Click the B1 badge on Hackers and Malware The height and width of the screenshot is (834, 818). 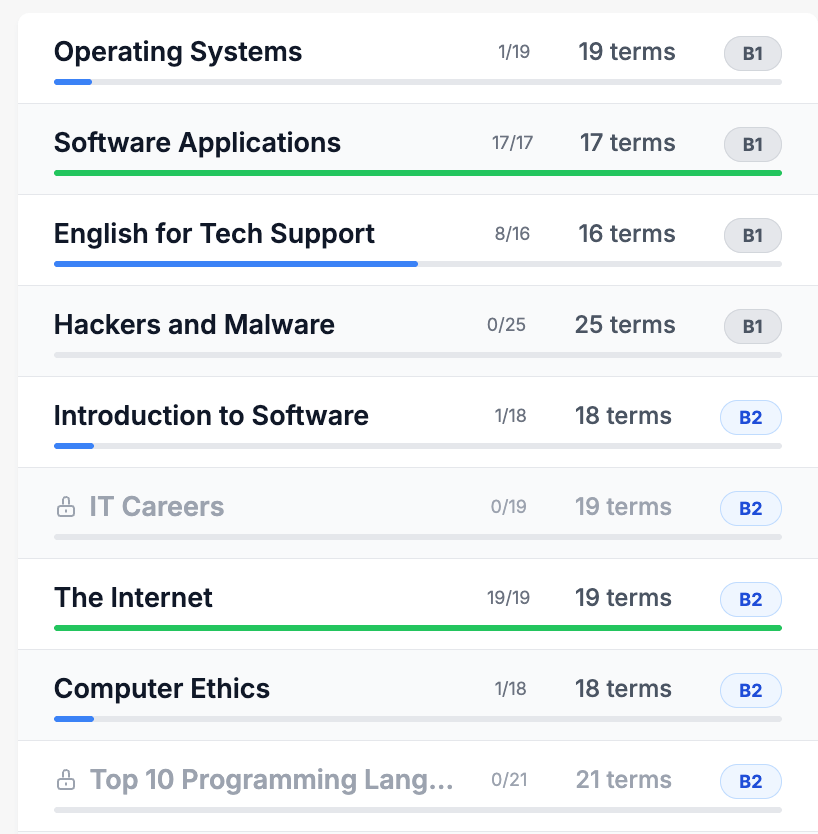tap(752, 326)
